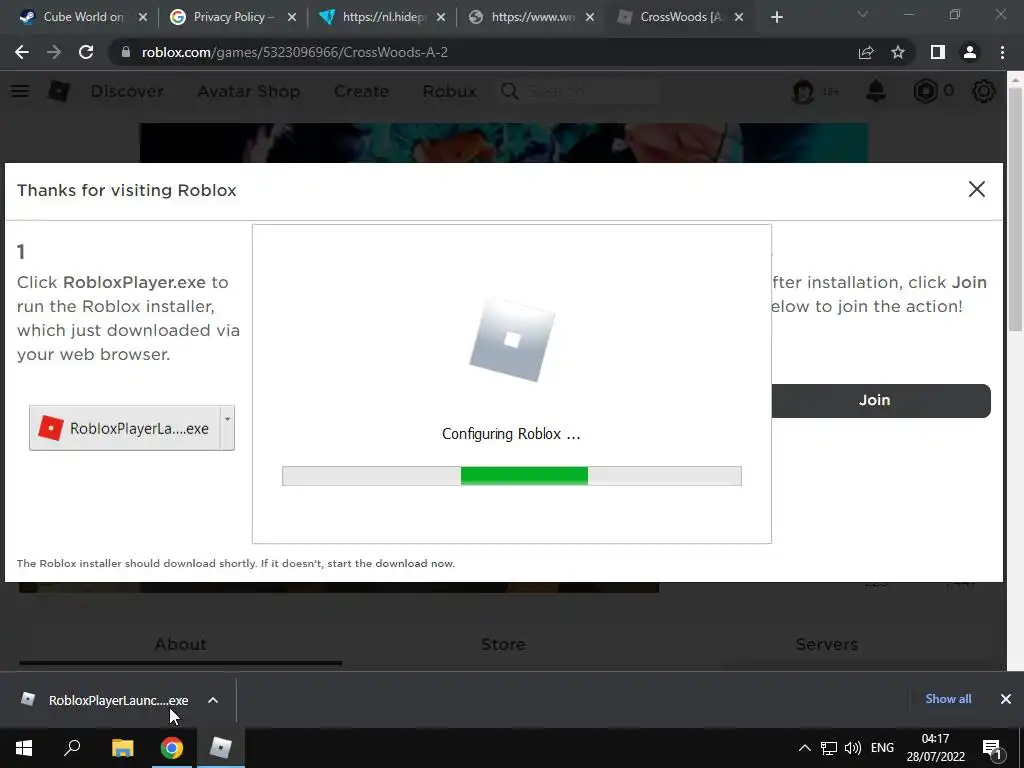This screenshot has height=768, width=1024.
Task: Click the RobloxPlayerLa....exe illustration in step 1
Action: click(125, 428)
